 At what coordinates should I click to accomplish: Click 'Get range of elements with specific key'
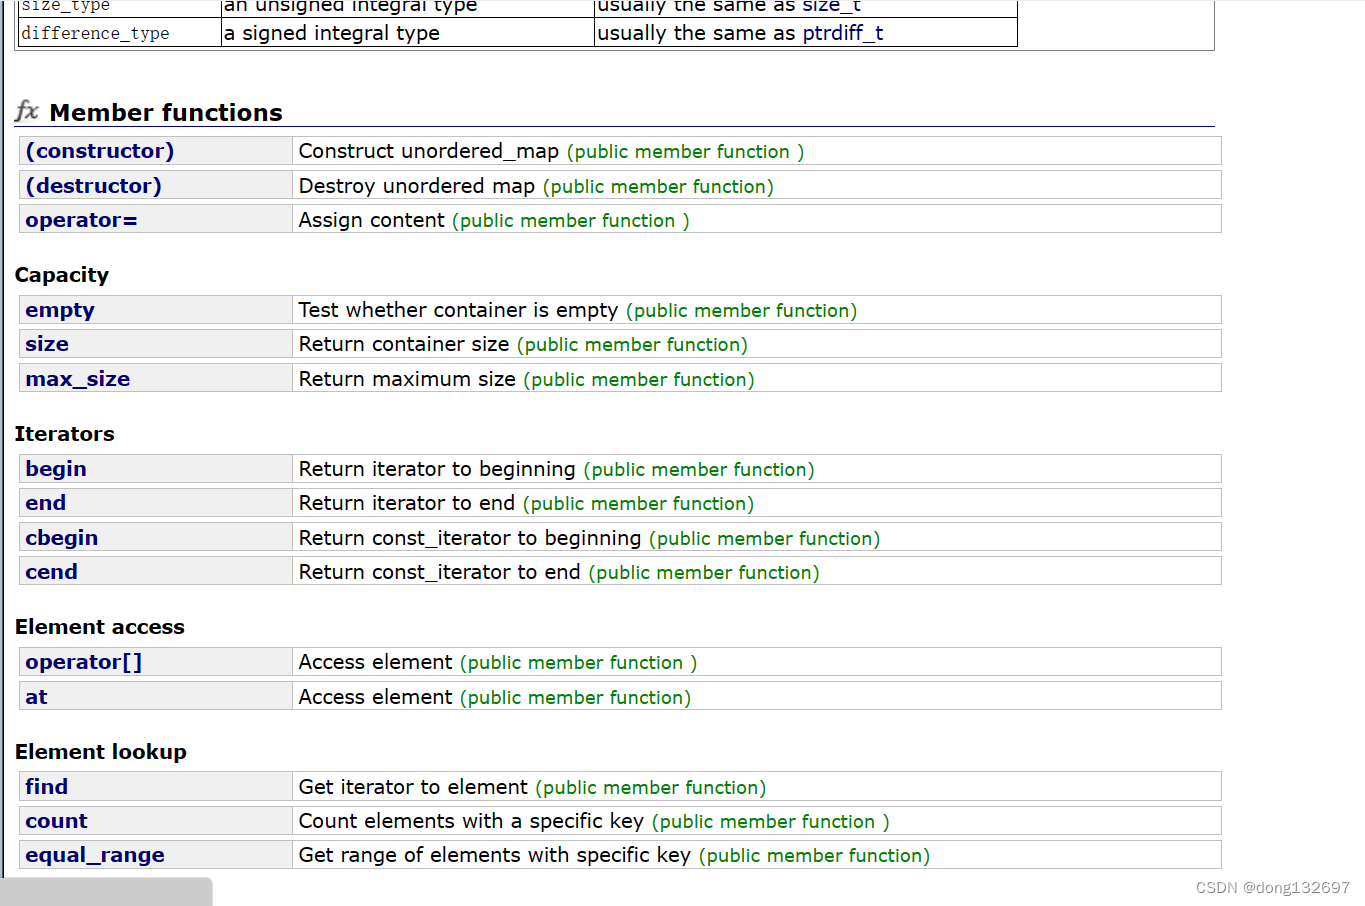coord(495,855)
